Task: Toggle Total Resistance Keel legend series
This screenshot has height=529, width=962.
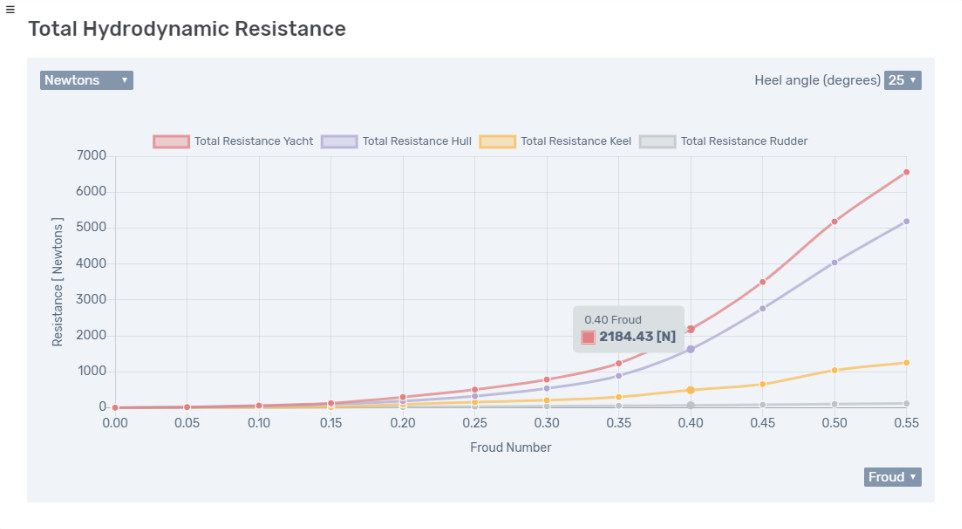Action: pyautogui.click(x=575, y=141)
